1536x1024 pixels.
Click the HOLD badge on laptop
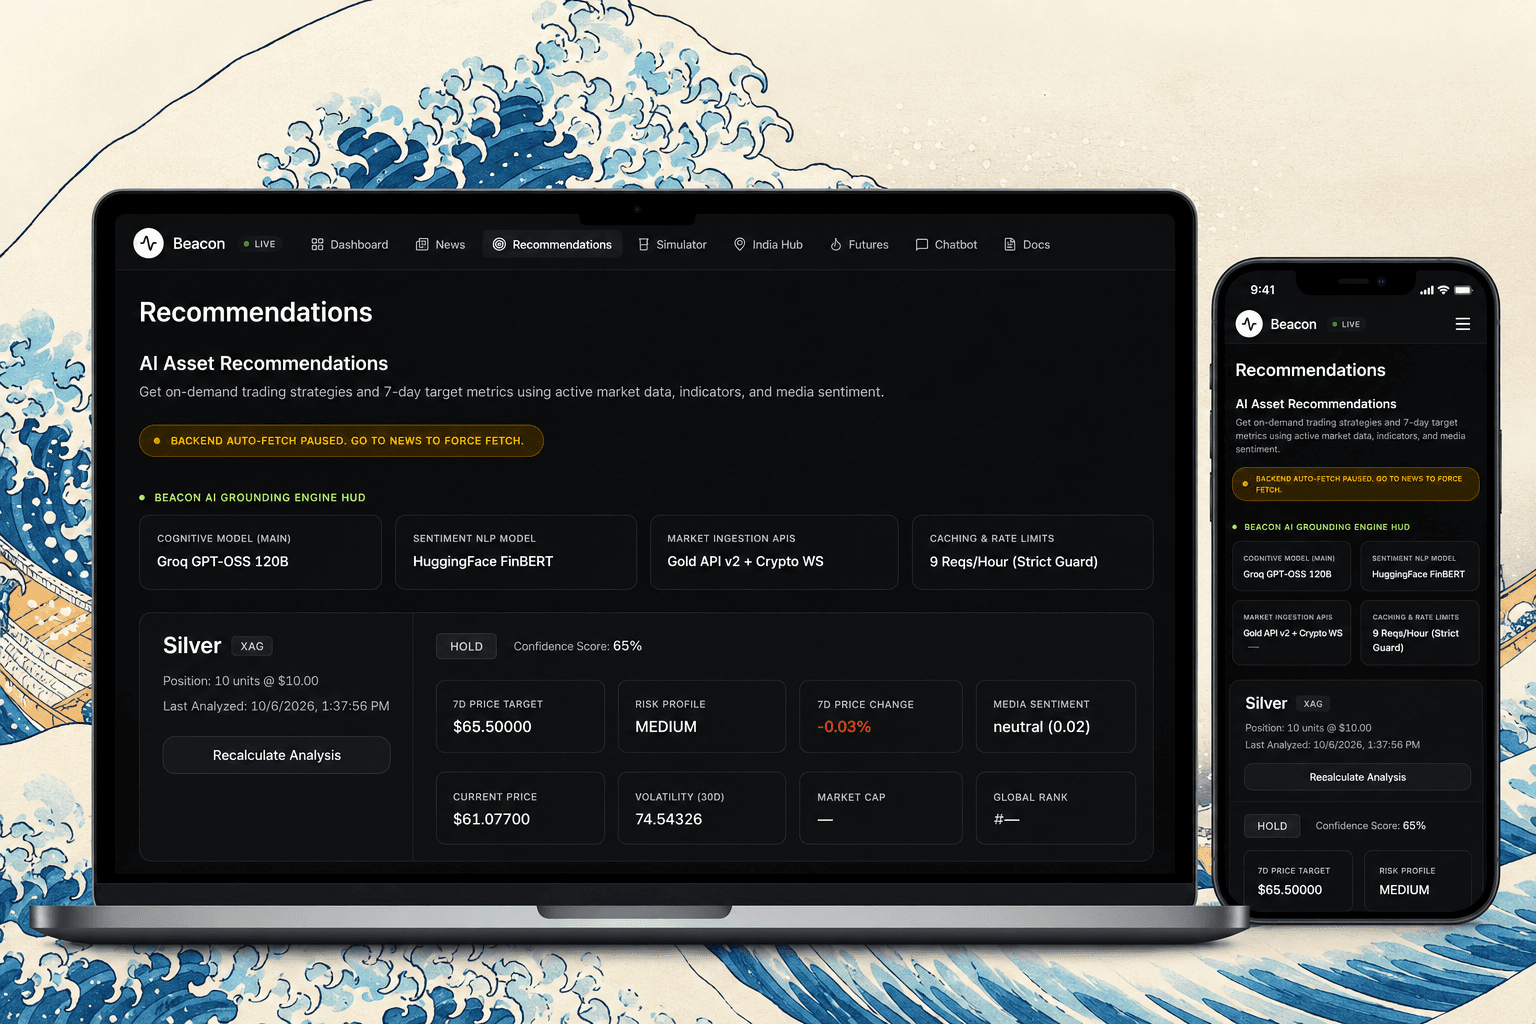[x=466, y=646]
